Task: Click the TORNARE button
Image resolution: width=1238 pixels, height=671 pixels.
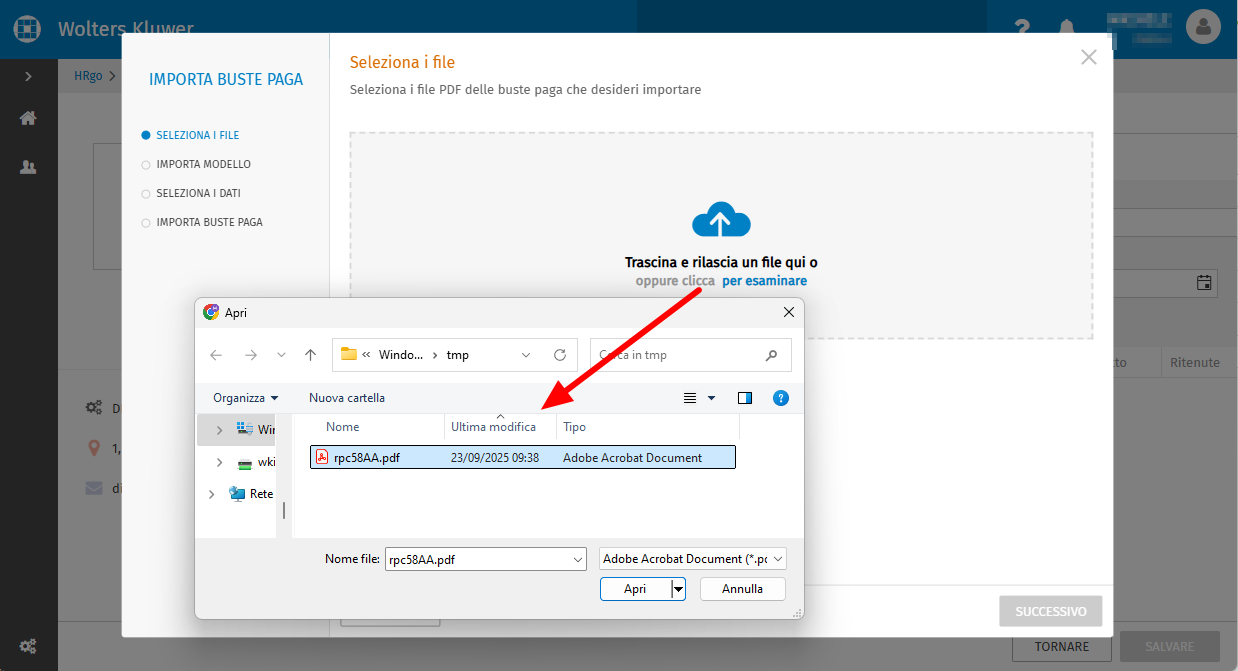Action: point(1062,646)
